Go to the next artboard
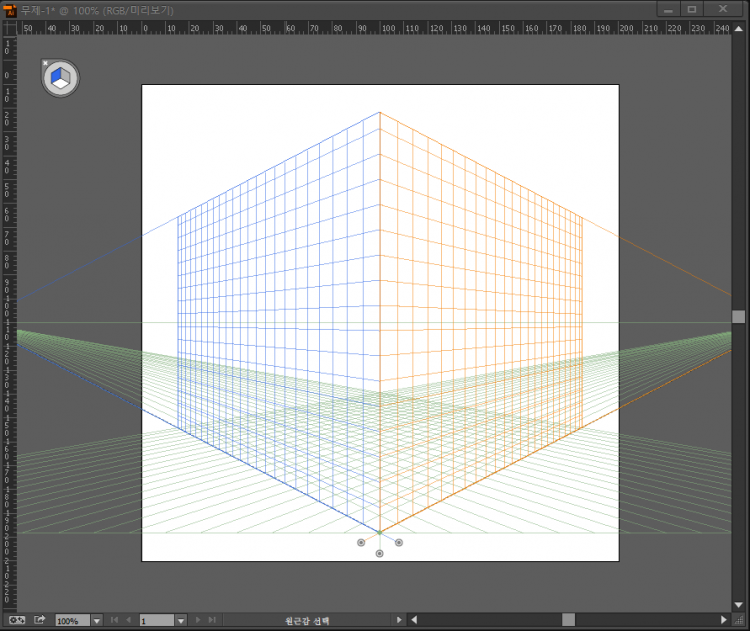This screenshot has width=750, height=631. pyautogui.click(x=197, y=621)
